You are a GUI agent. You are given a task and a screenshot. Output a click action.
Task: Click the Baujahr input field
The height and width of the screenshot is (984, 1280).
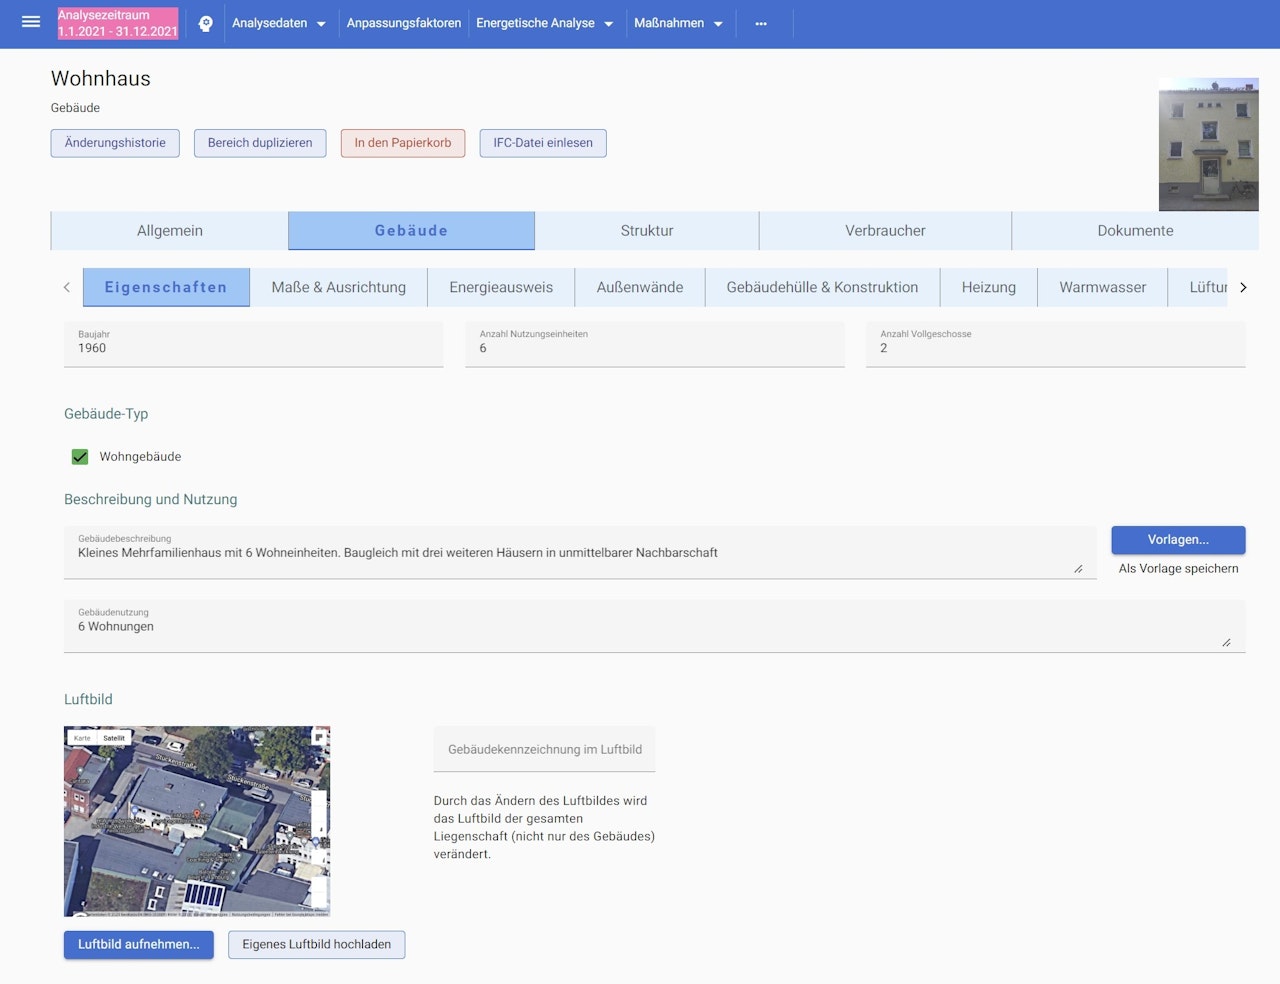coord(254,348)
